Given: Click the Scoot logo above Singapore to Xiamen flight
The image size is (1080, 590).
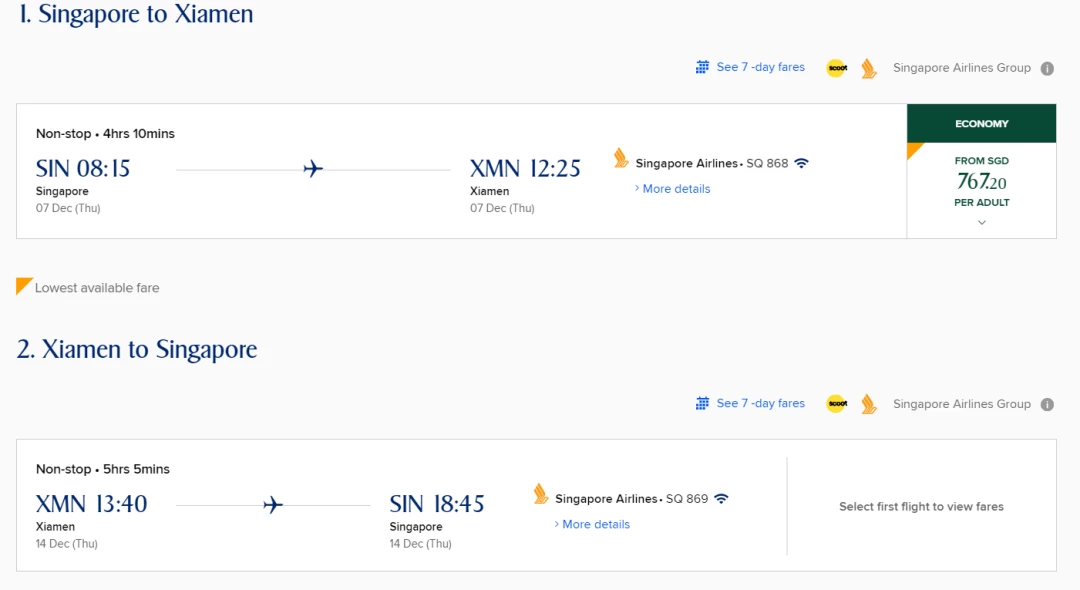Looking at the screenshot, I should (837, 67).
